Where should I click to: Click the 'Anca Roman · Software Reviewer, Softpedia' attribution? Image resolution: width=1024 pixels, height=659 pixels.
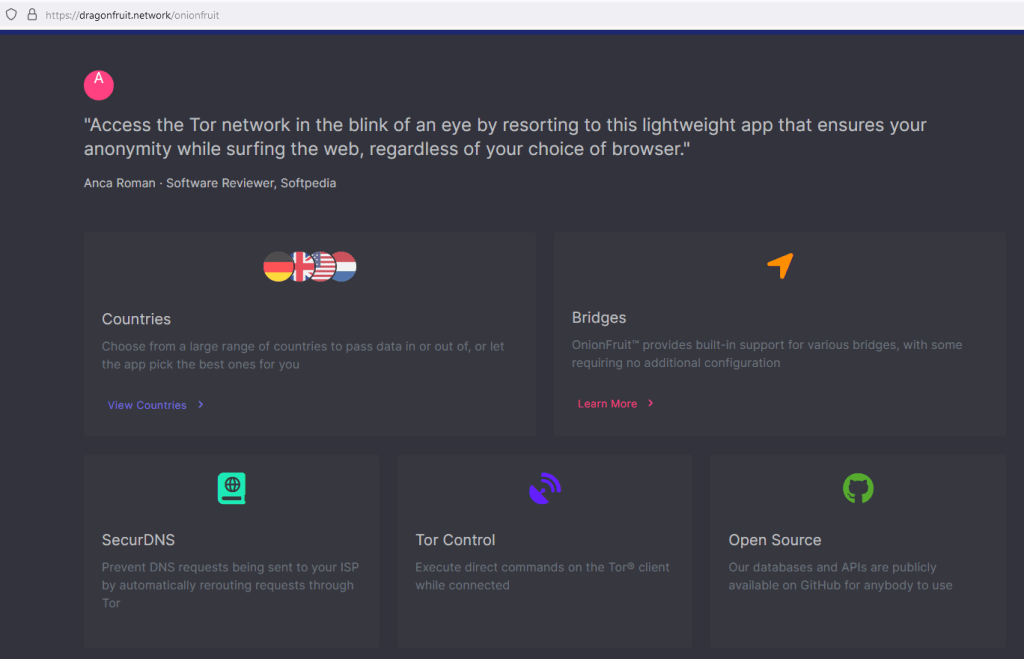(x=210, y=183)
